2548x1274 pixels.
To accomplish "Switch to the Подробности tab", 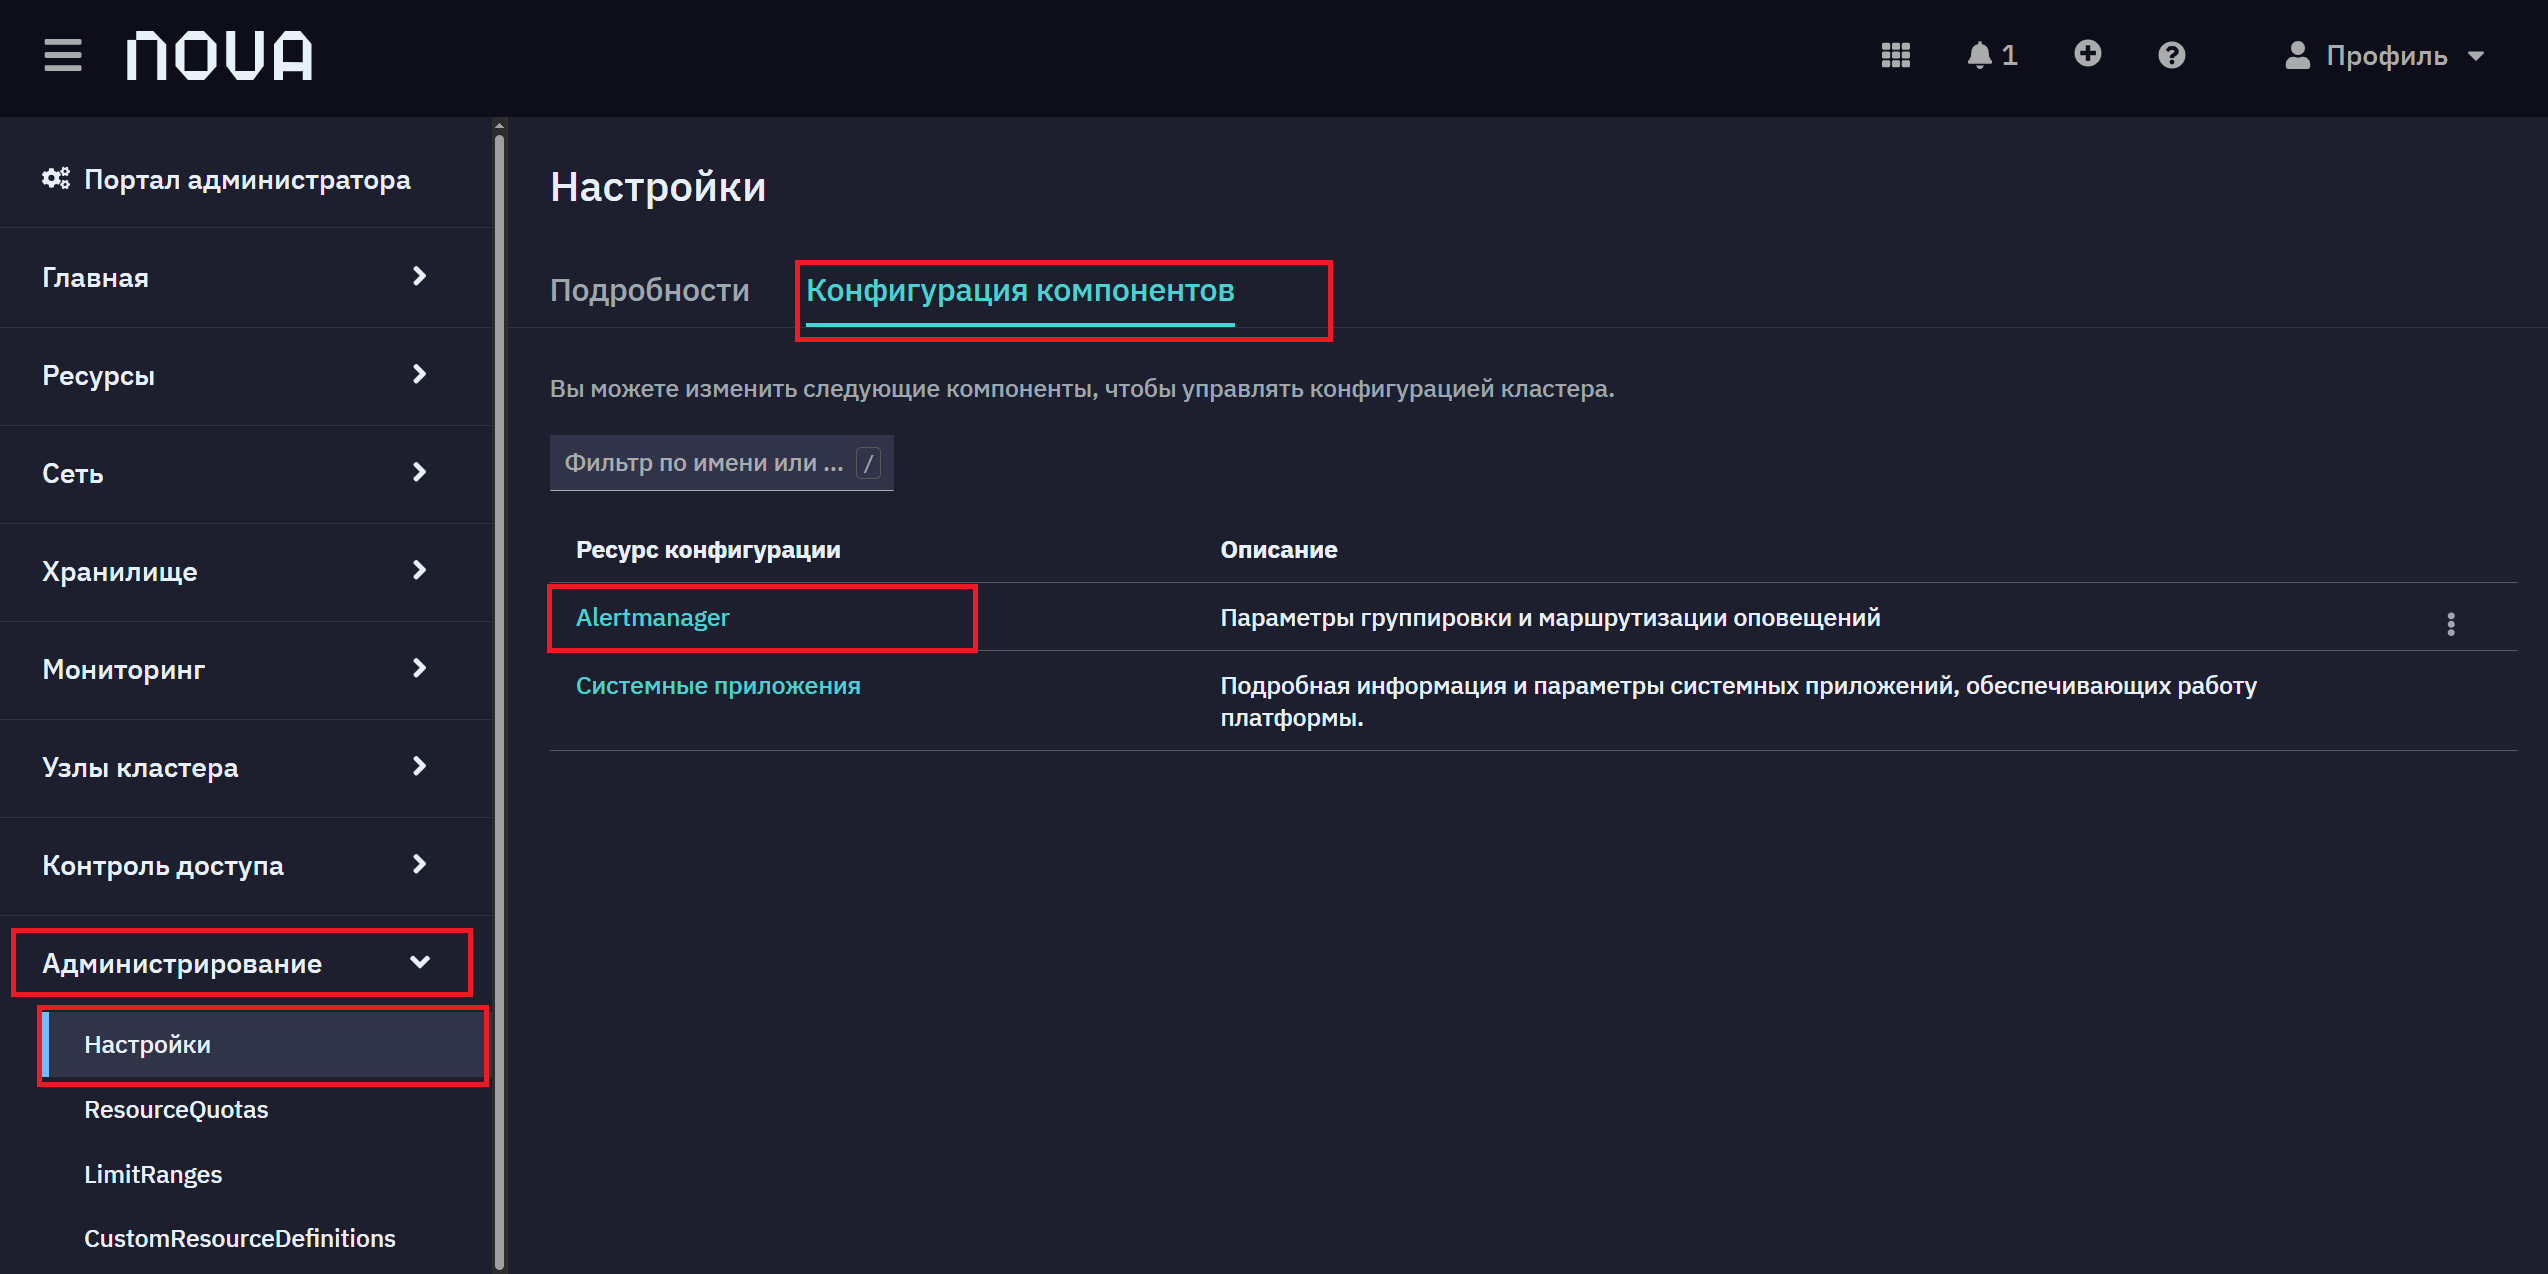I will pyautogui.click(x=649, y=290).
